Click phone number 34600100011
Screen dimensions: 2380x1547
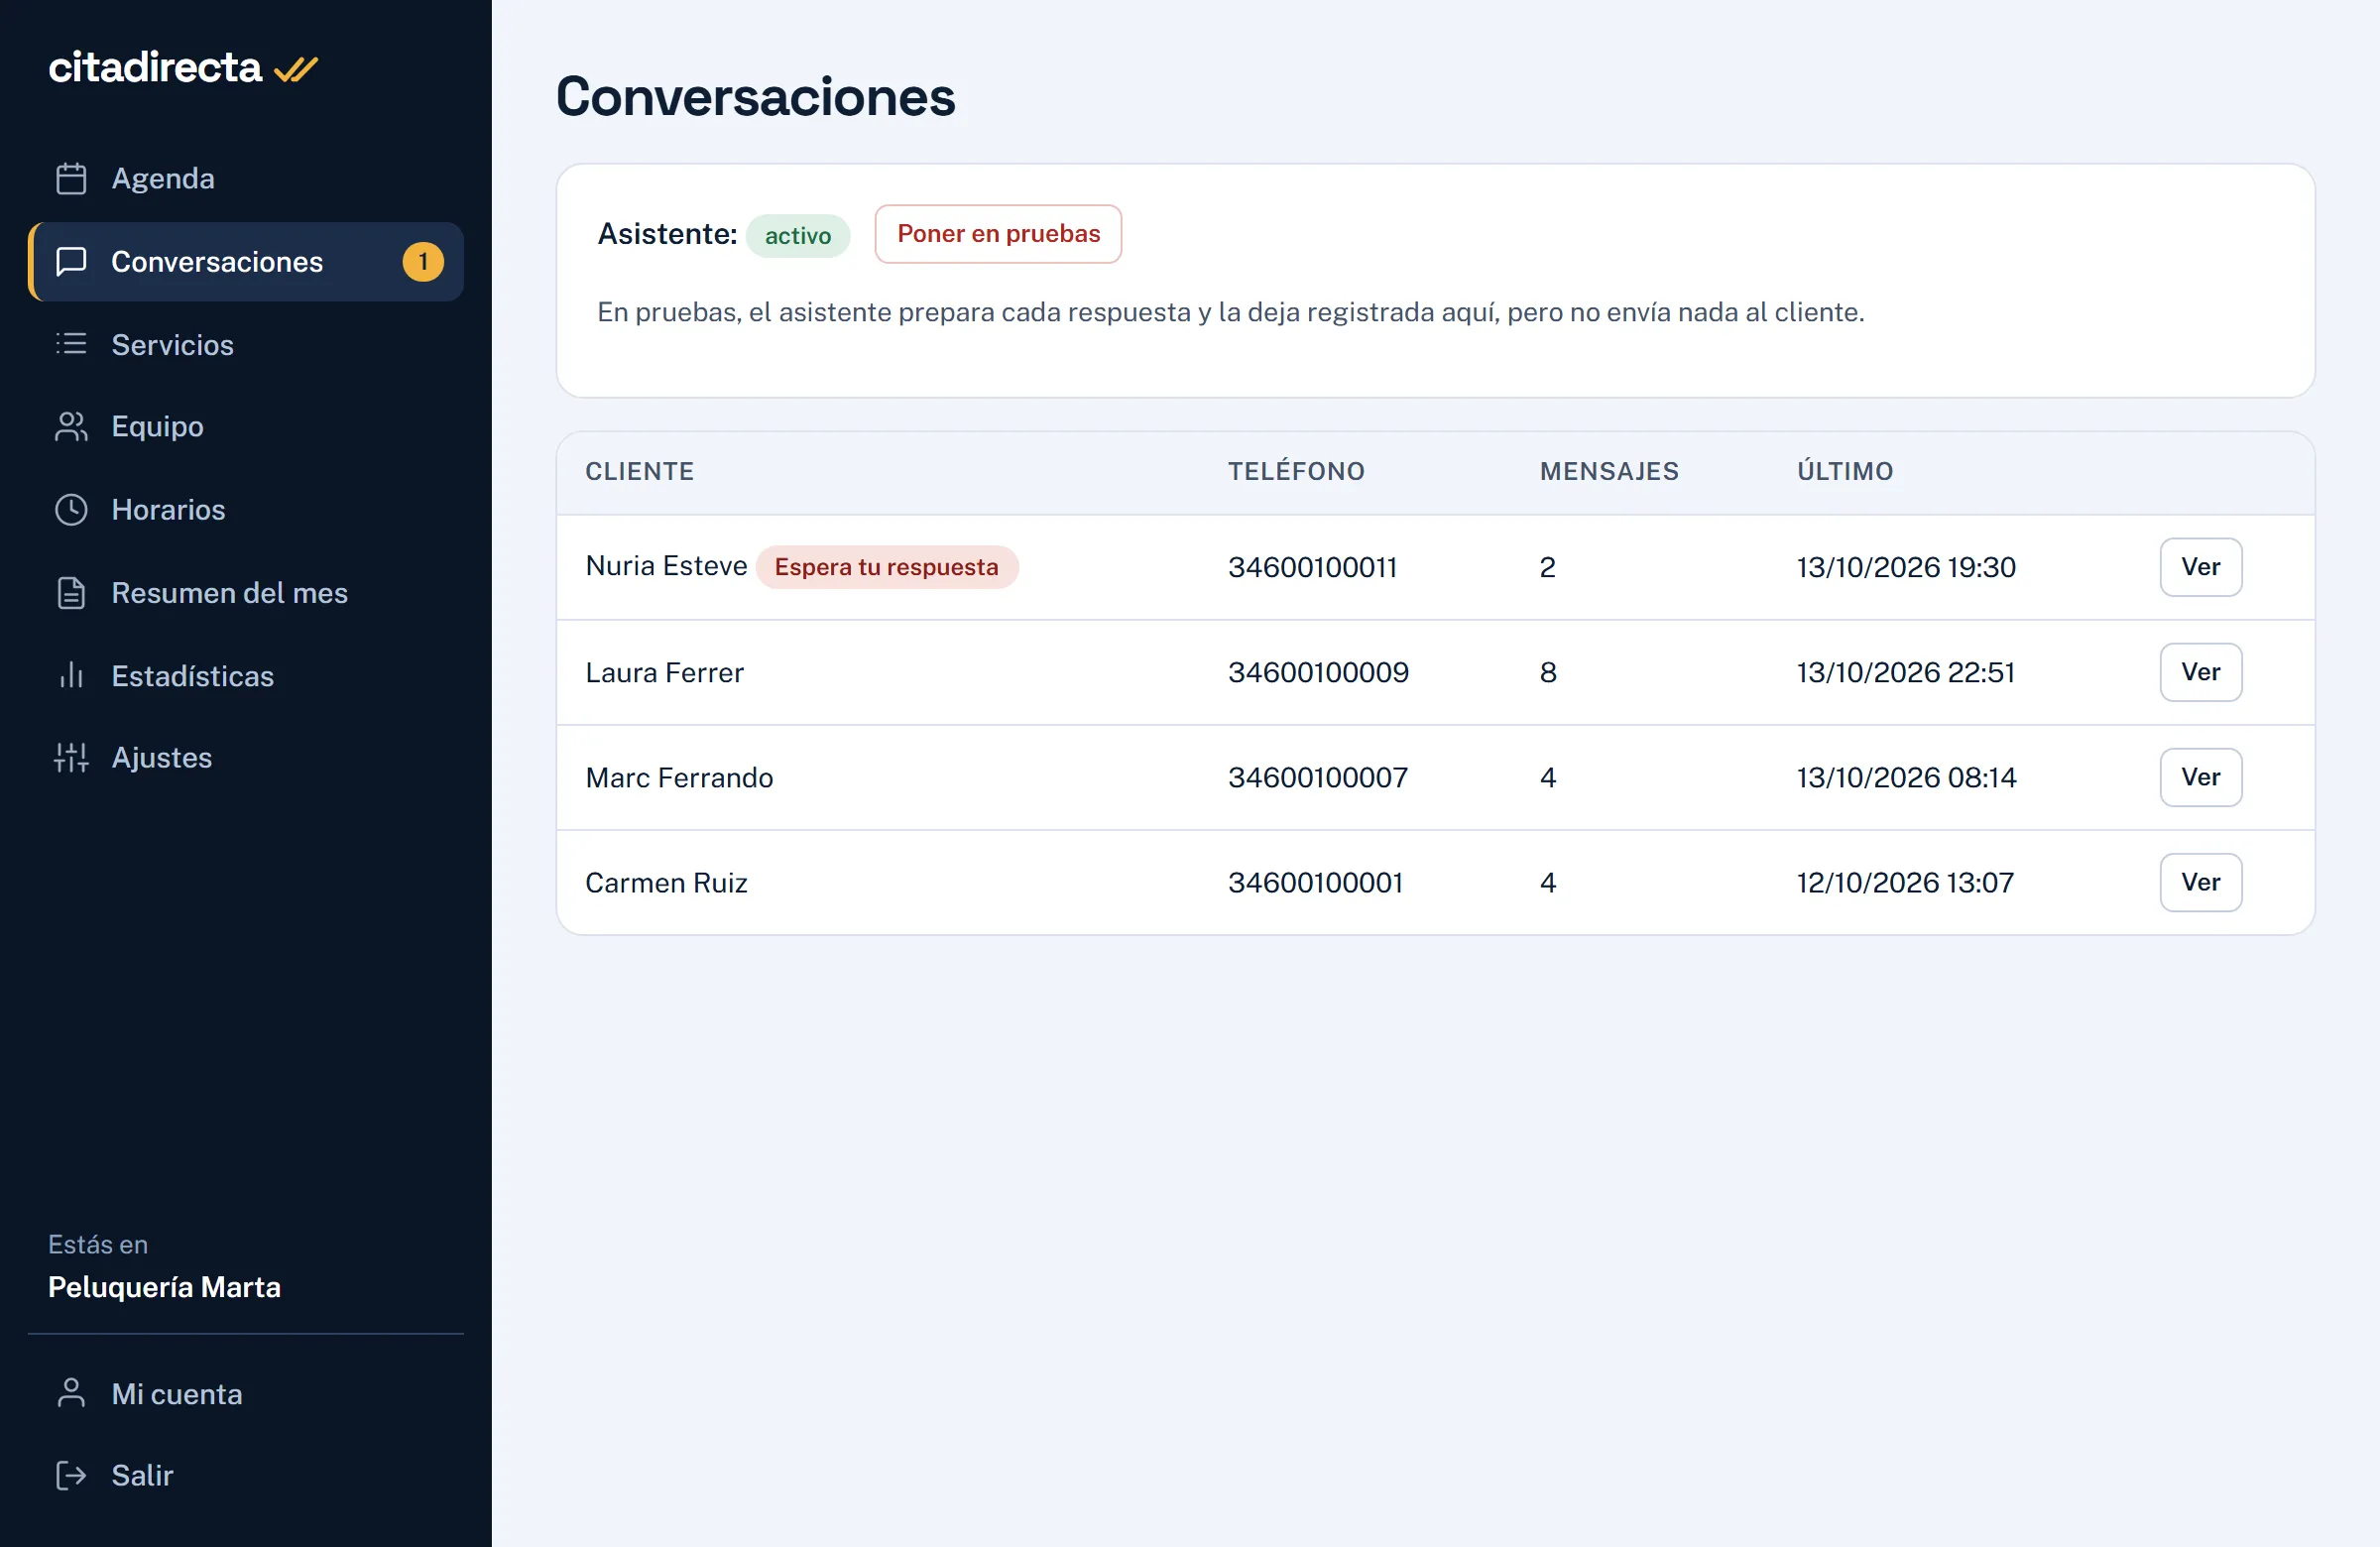pyautogui.click(x=1312, y=567)
